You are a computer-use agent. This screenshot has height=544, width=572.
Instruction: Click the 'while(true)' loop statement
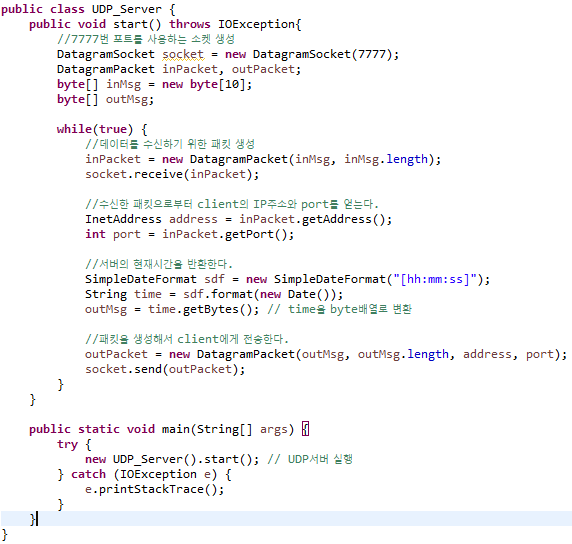click(x=95, y=129)
